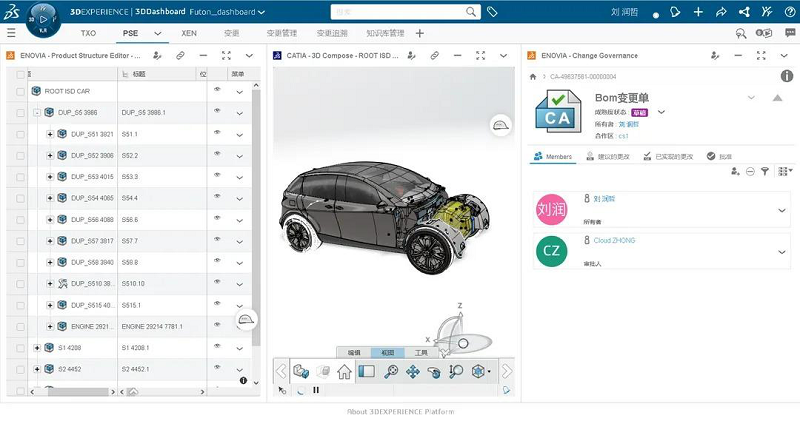The width and height of the screenshot is (800, 421).
Task: Toggle visibility eye for DUP_S5 3986 row
Action: pos(216,112)
